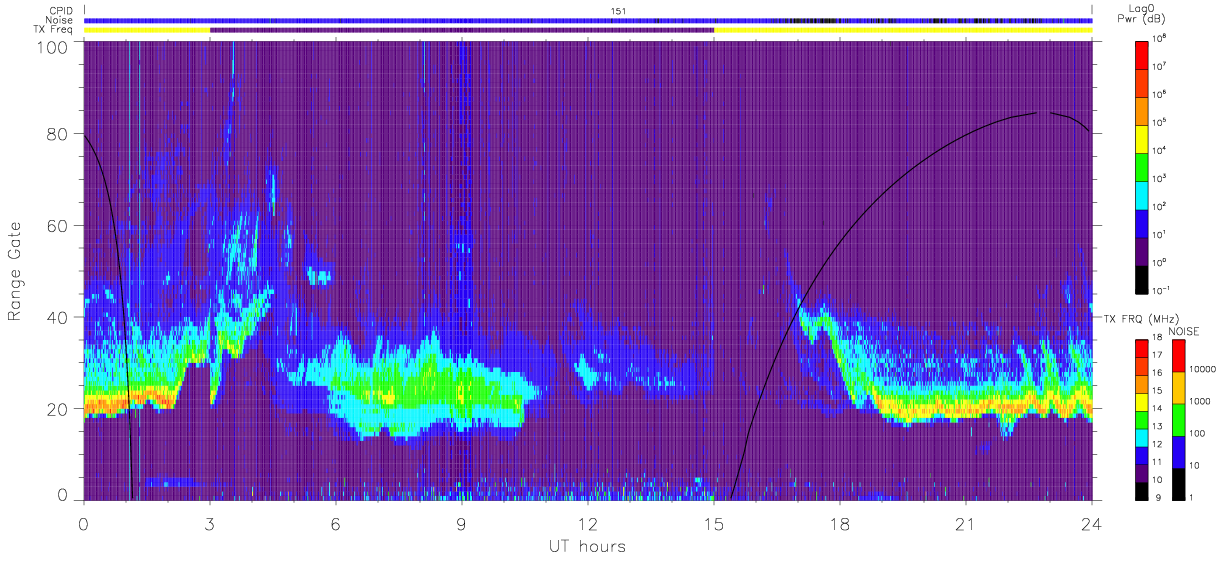The width and height of the screenshot is (1228, 567).
Task: Pick the cyan swatch in TX FRQ legend
Action: [x=1142, y=438]
